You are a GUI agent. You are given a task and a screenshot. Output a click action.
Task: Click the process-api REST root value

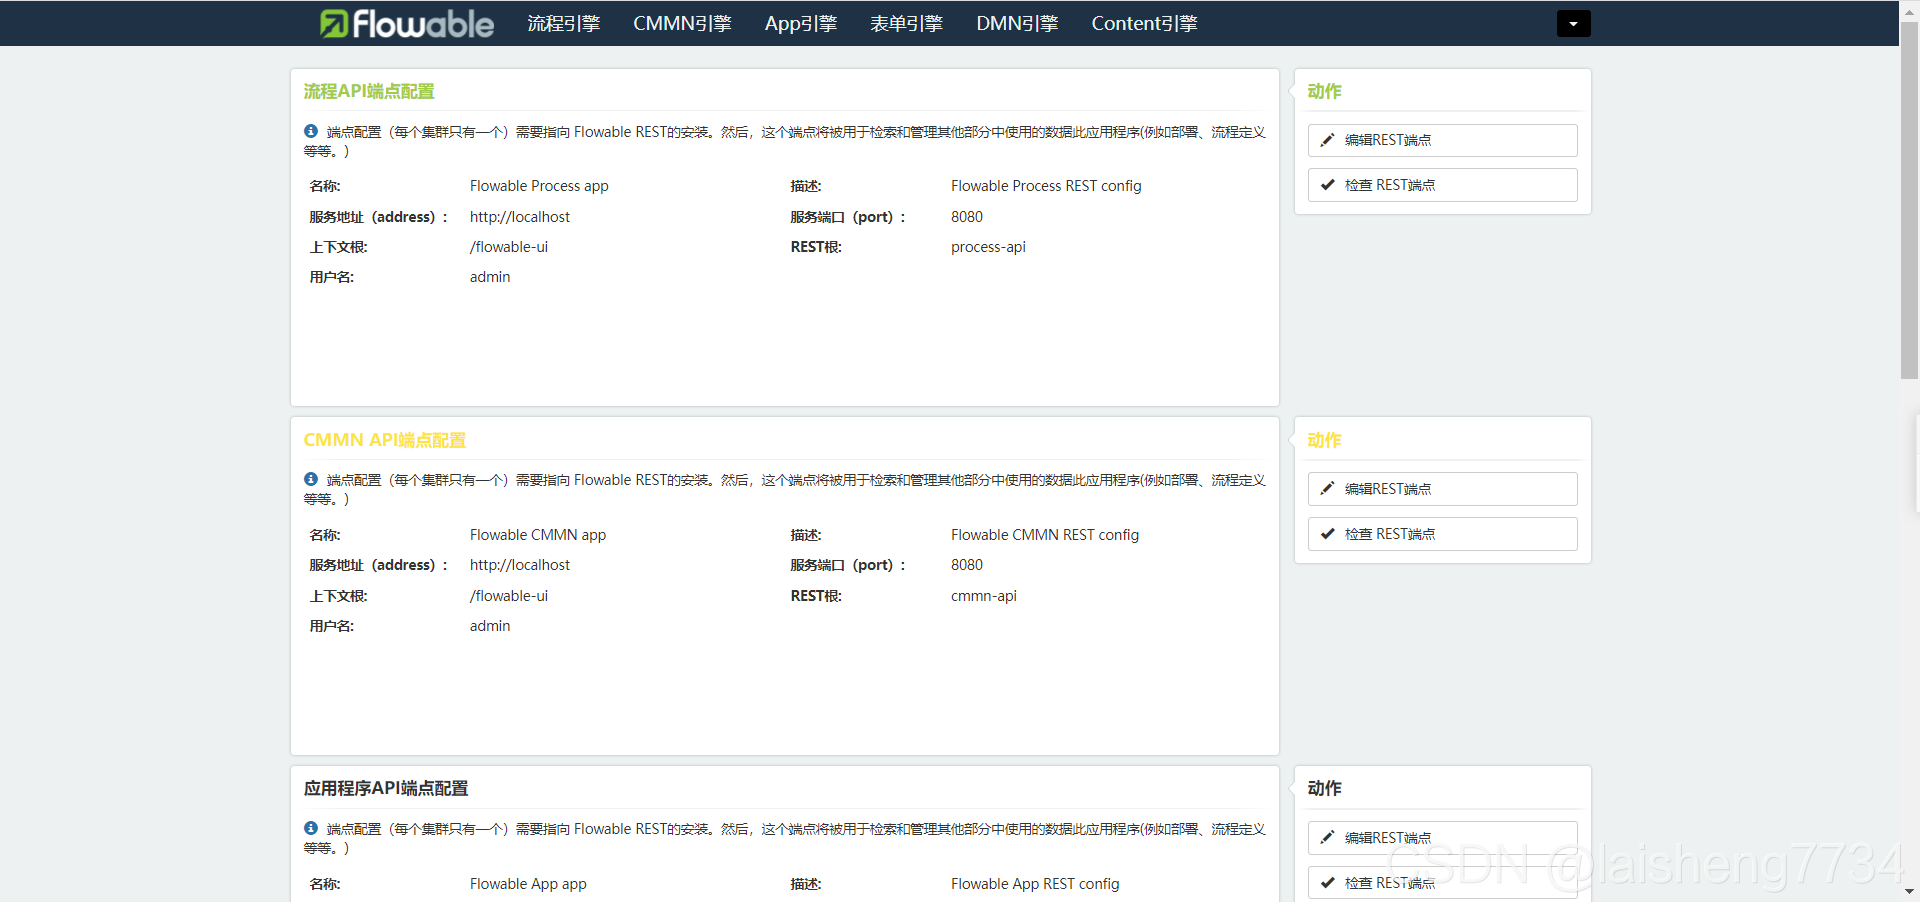coord(988,247)
